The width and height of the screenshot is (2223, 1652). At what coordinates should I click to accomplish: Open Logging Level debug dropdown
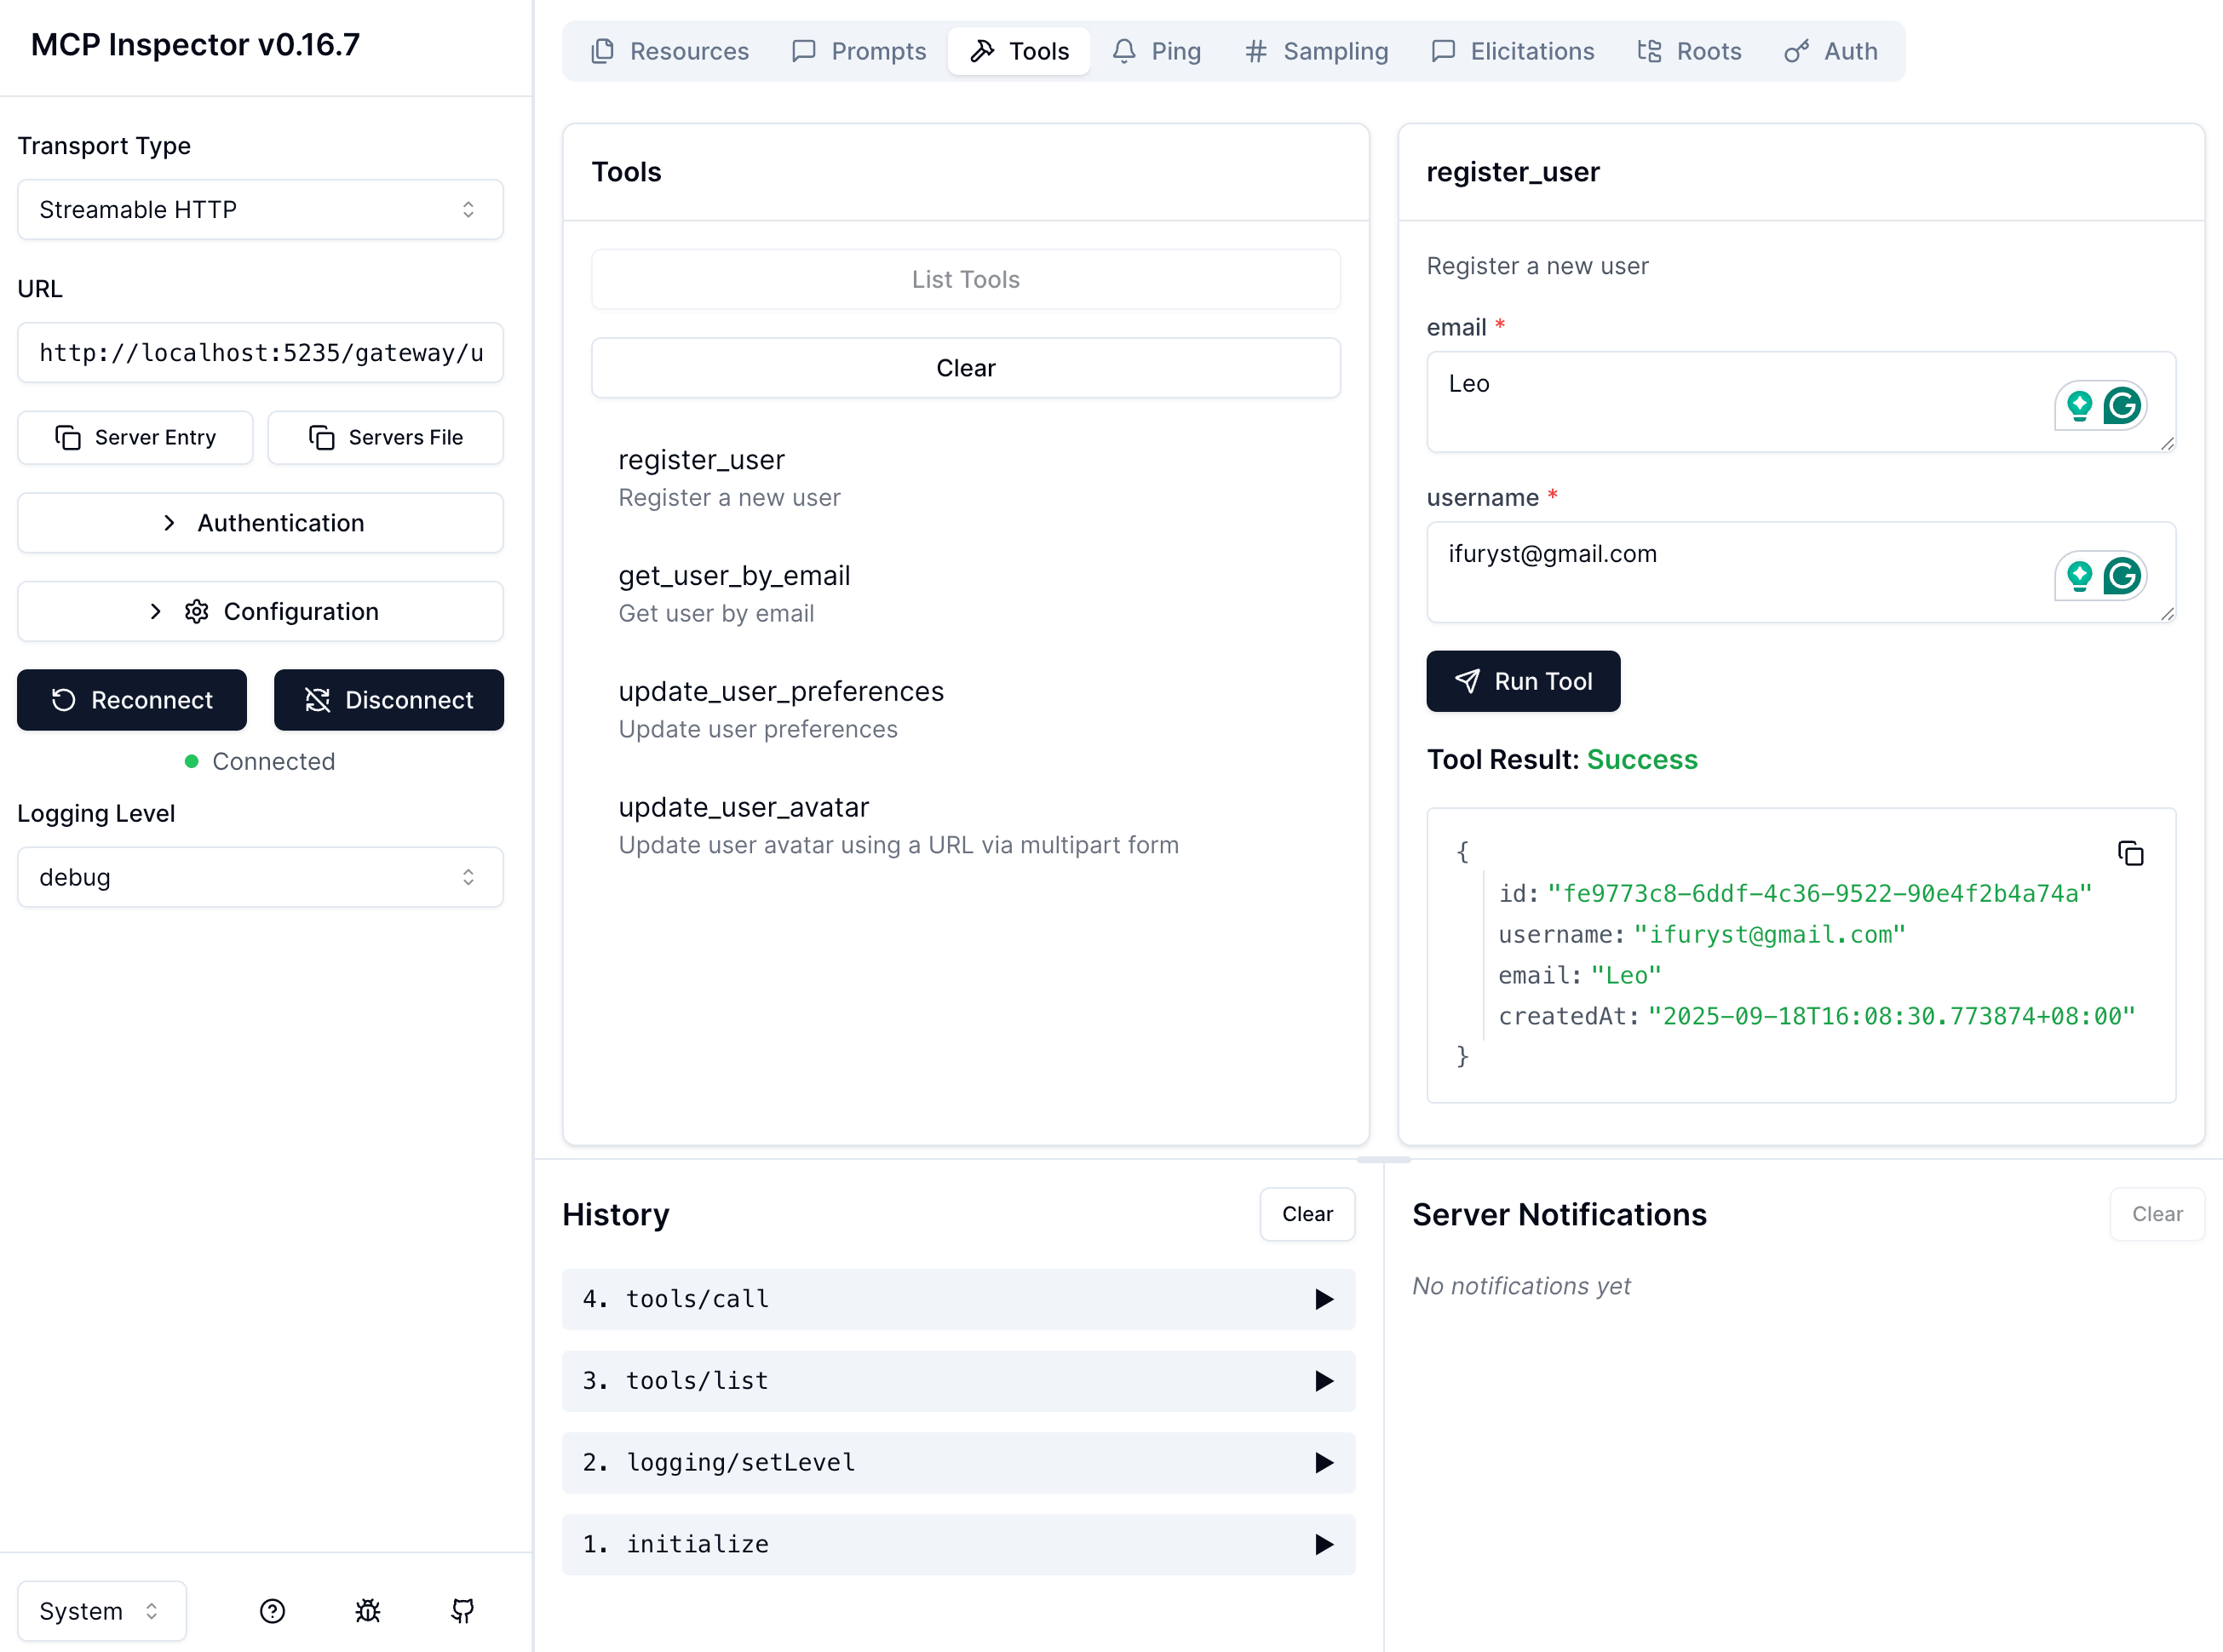(260, 876)
